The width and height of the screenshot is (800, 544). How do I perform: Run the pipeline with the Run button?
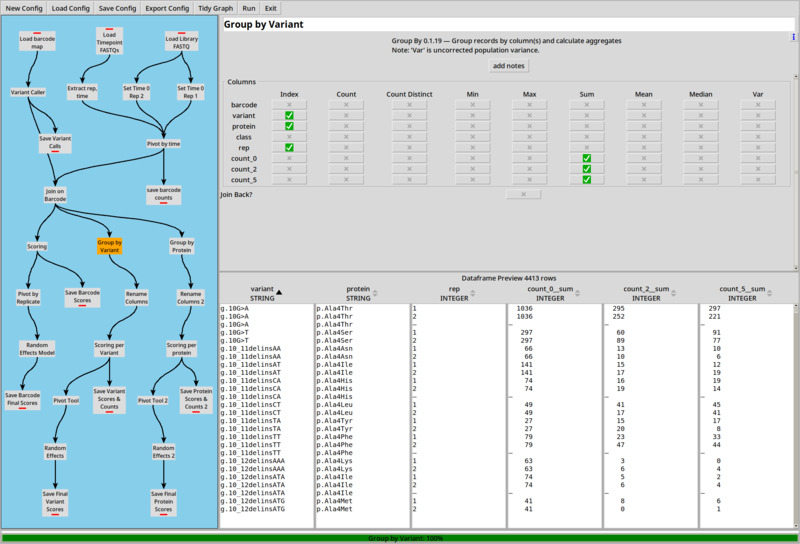point(249,8)
